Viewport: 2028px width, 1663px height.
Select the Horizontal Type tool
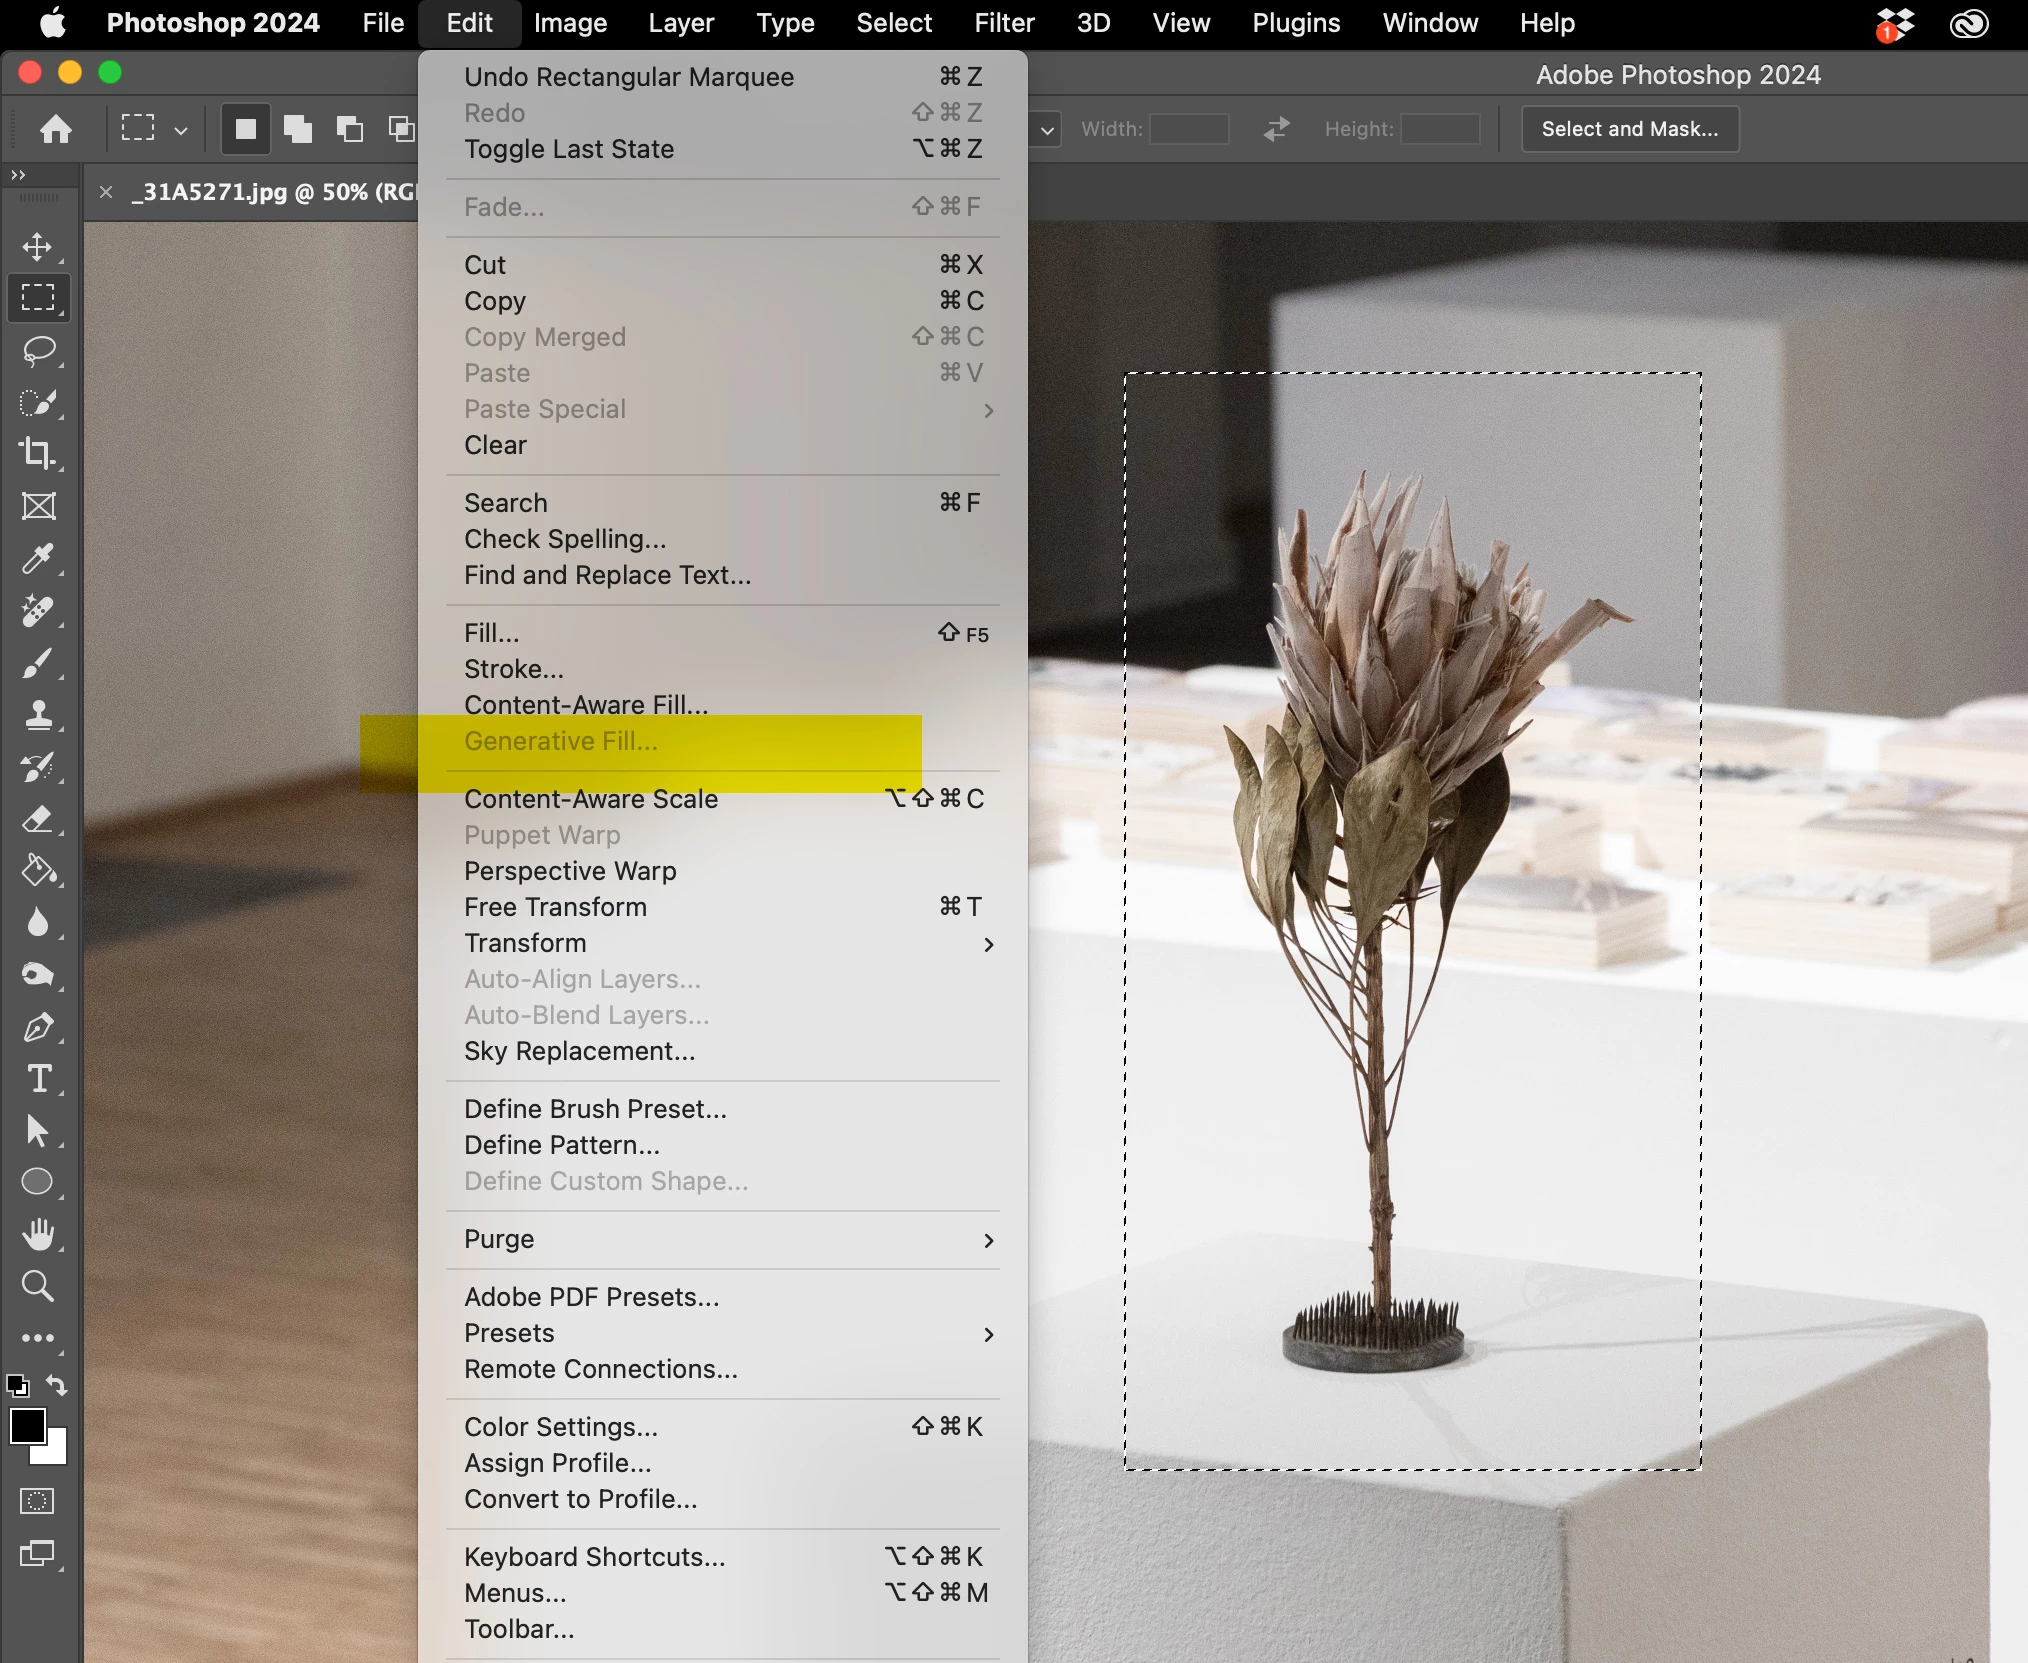click(x=38, y=1079)
